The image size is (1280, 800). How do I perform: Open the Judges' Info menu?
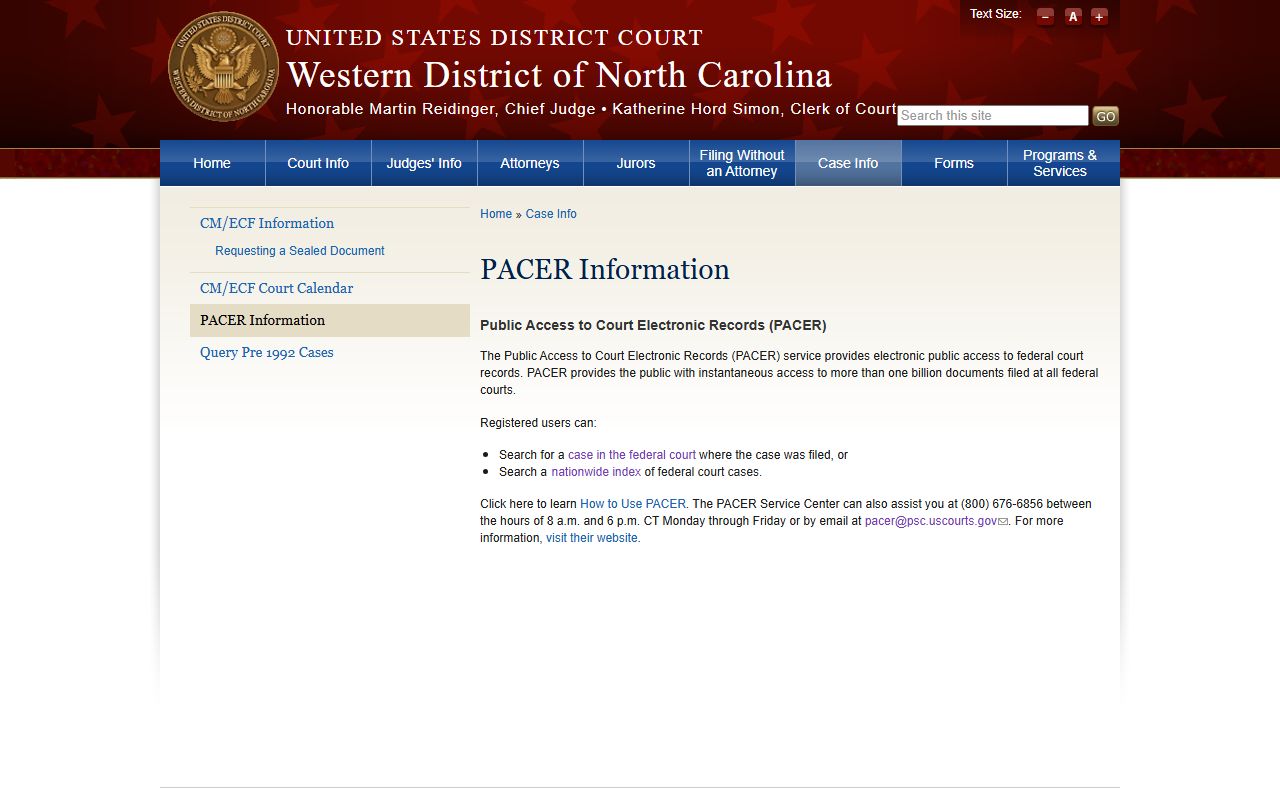(424, 163)
